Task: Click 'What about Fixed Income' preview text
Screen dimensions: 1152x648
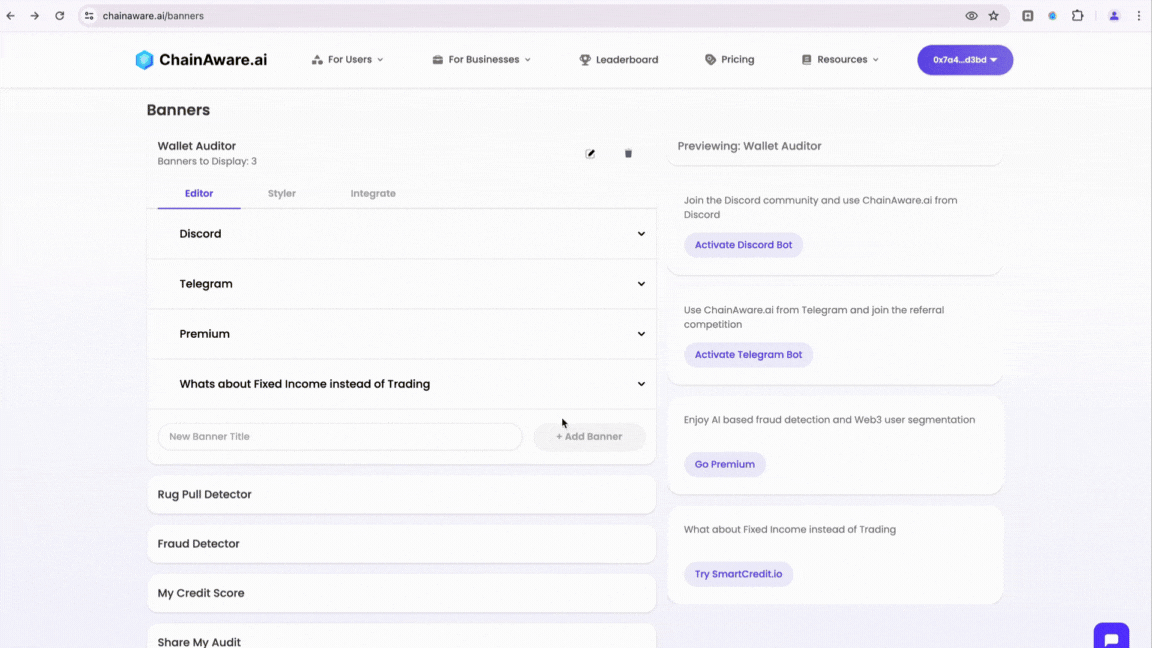Action: 790,530
